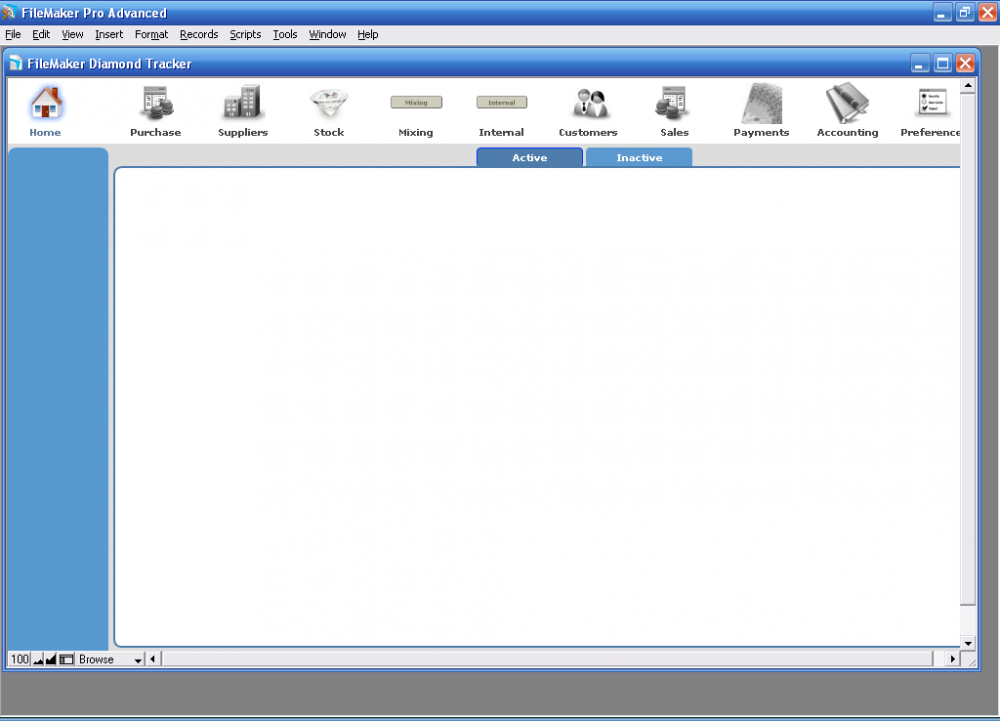Screen dimensions: 1000x721
Task: Click the horizontal scrollbar right arrow
Action: [953, 659]
